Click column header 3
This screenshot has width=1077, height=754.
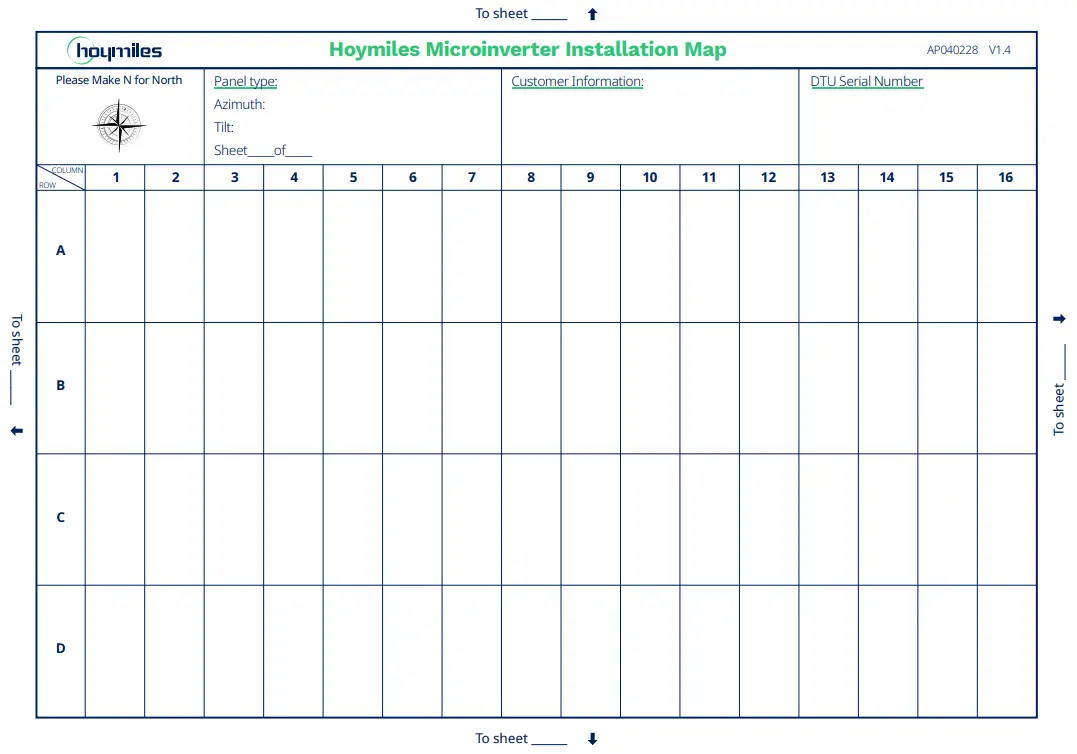234,177
